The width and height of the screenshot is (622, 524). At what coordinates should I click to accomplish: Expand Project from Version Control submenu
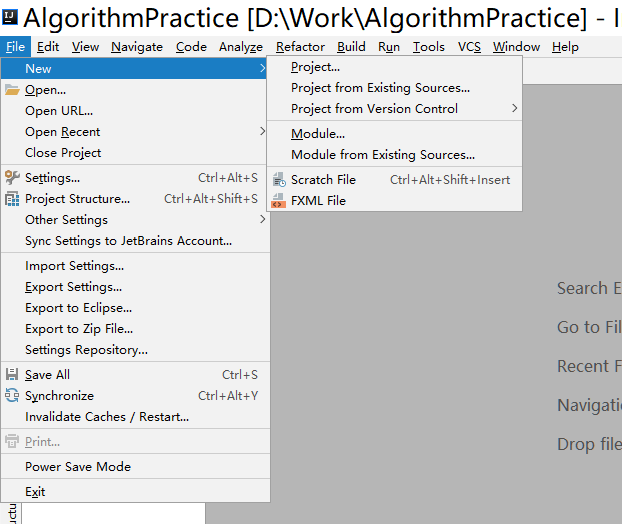(514, 109)
